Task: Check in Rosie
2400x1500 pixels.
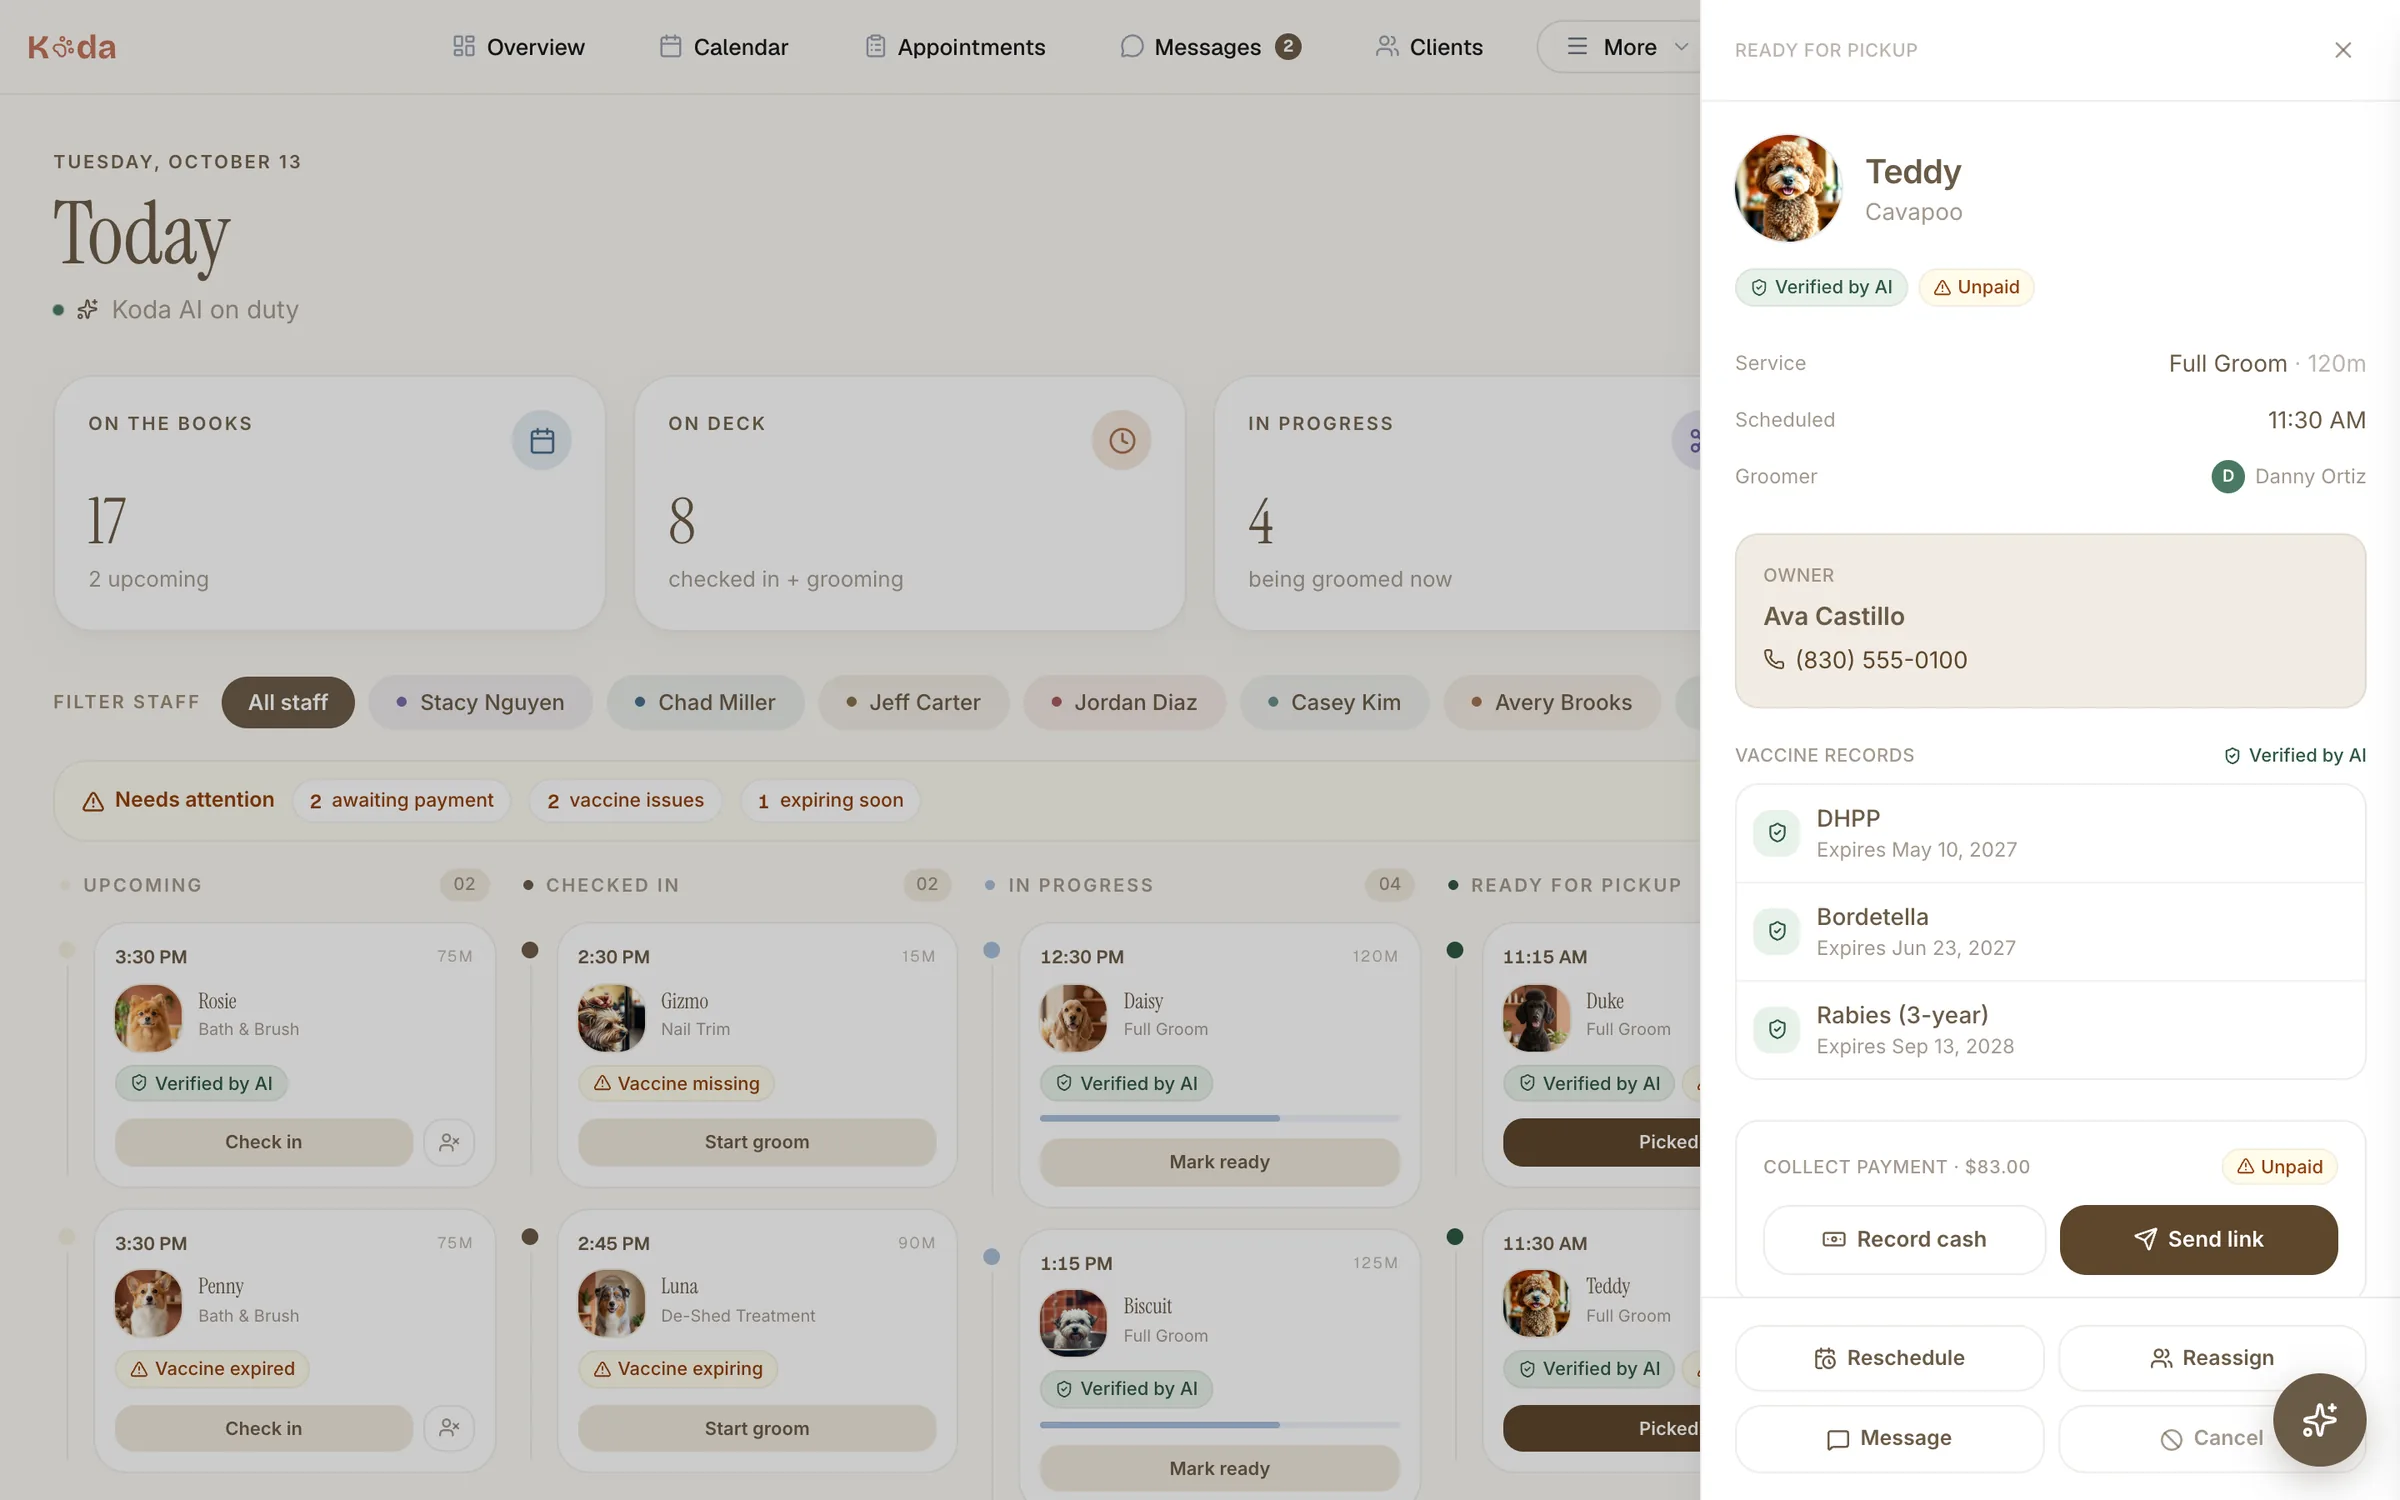Action: [x=263, y=1142]
